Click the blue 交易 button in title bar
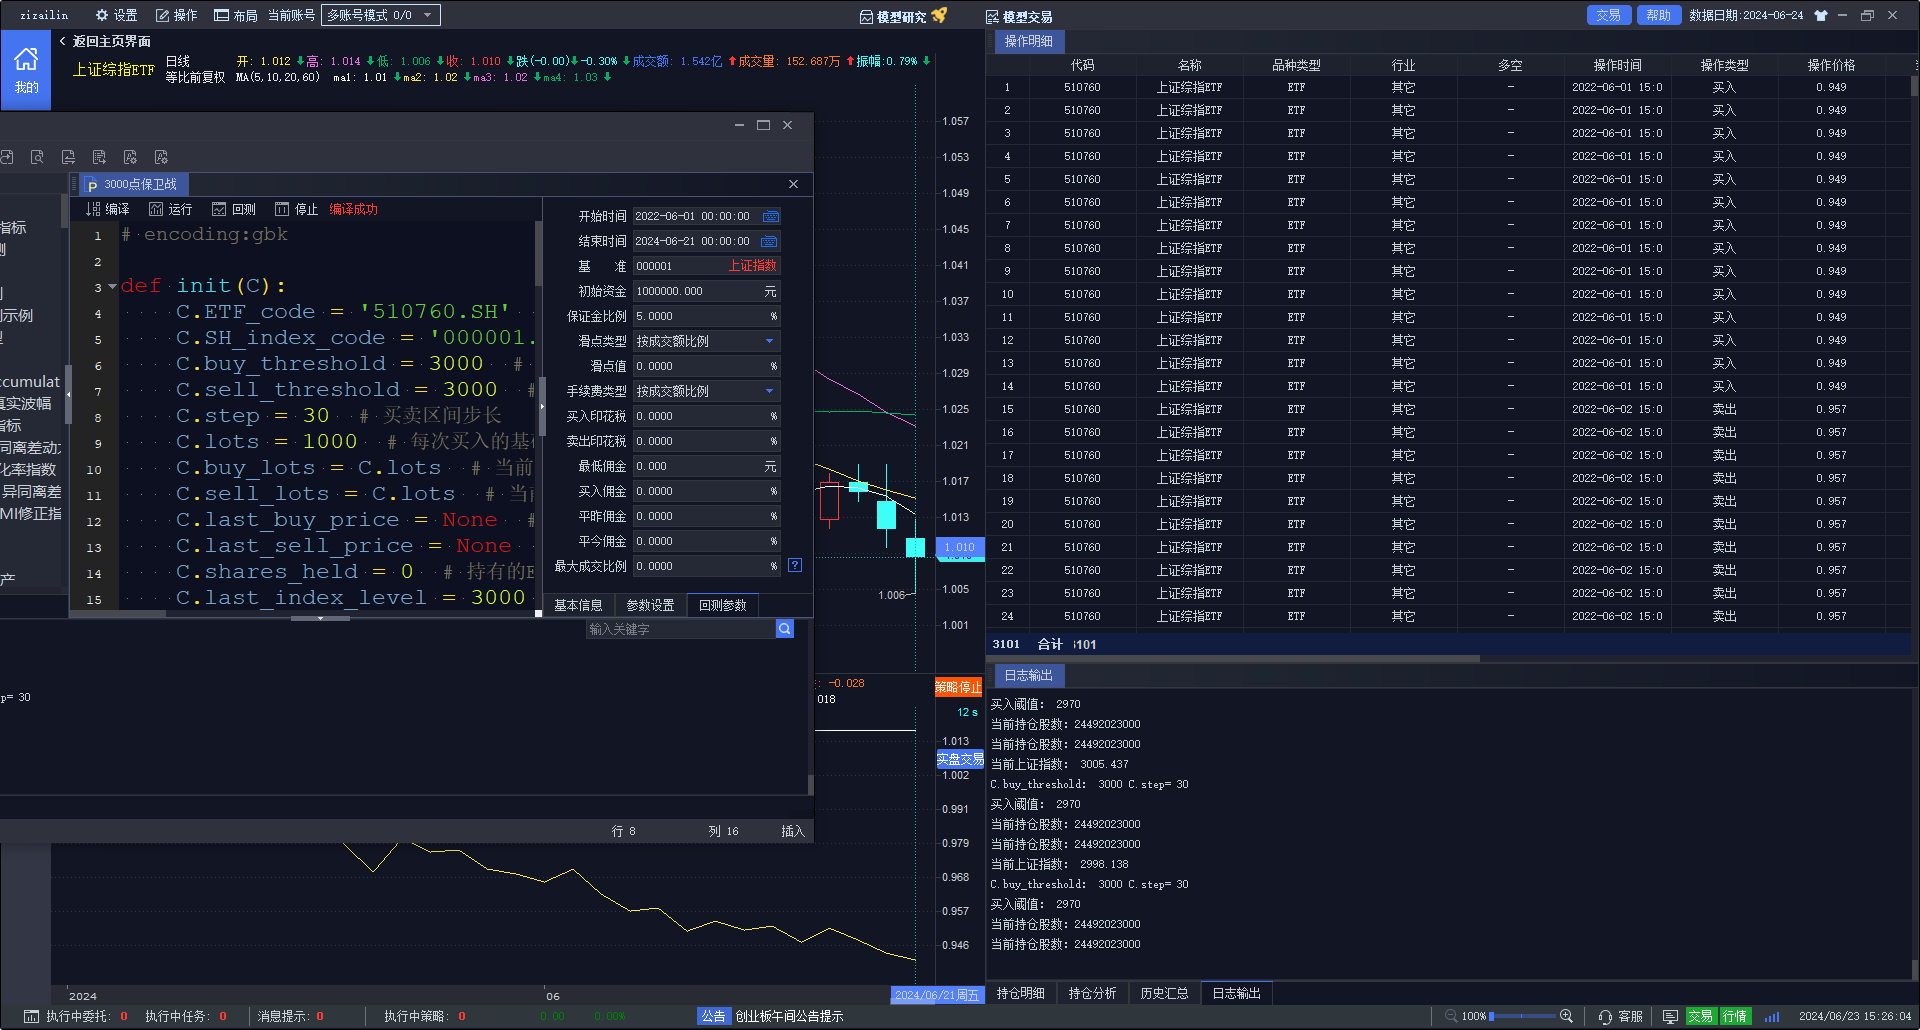Screen dimensions: 1920x1030 1608,15
